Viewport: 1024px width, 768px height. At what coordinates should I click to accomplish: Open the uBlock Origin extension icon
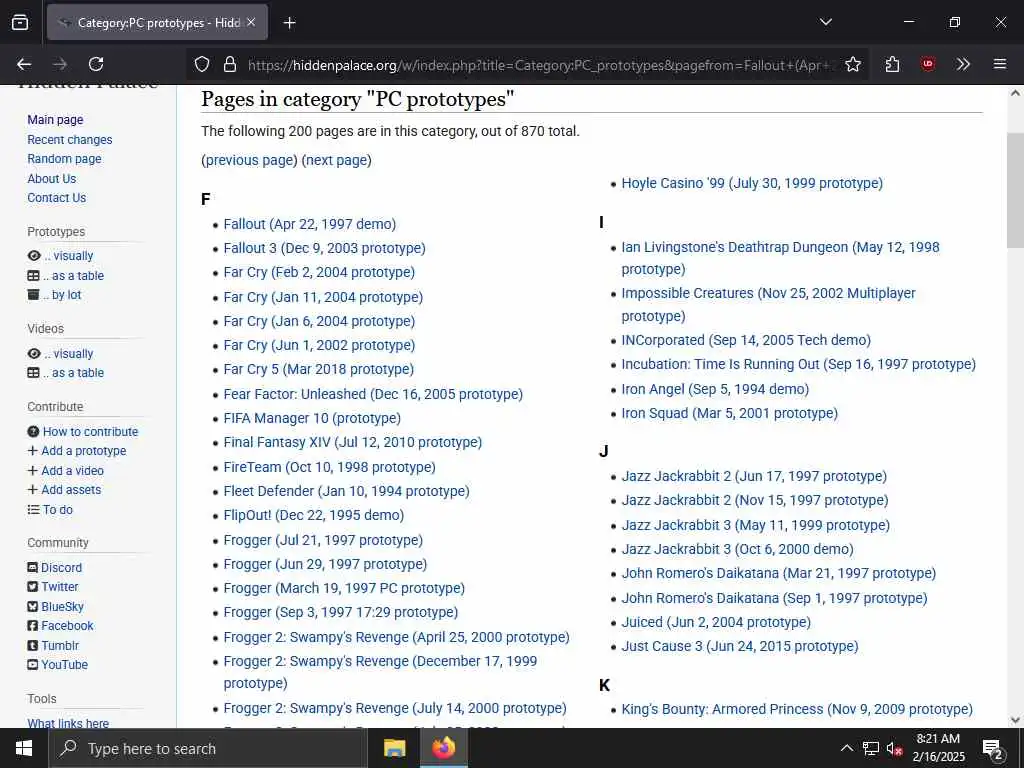[927, 64]
